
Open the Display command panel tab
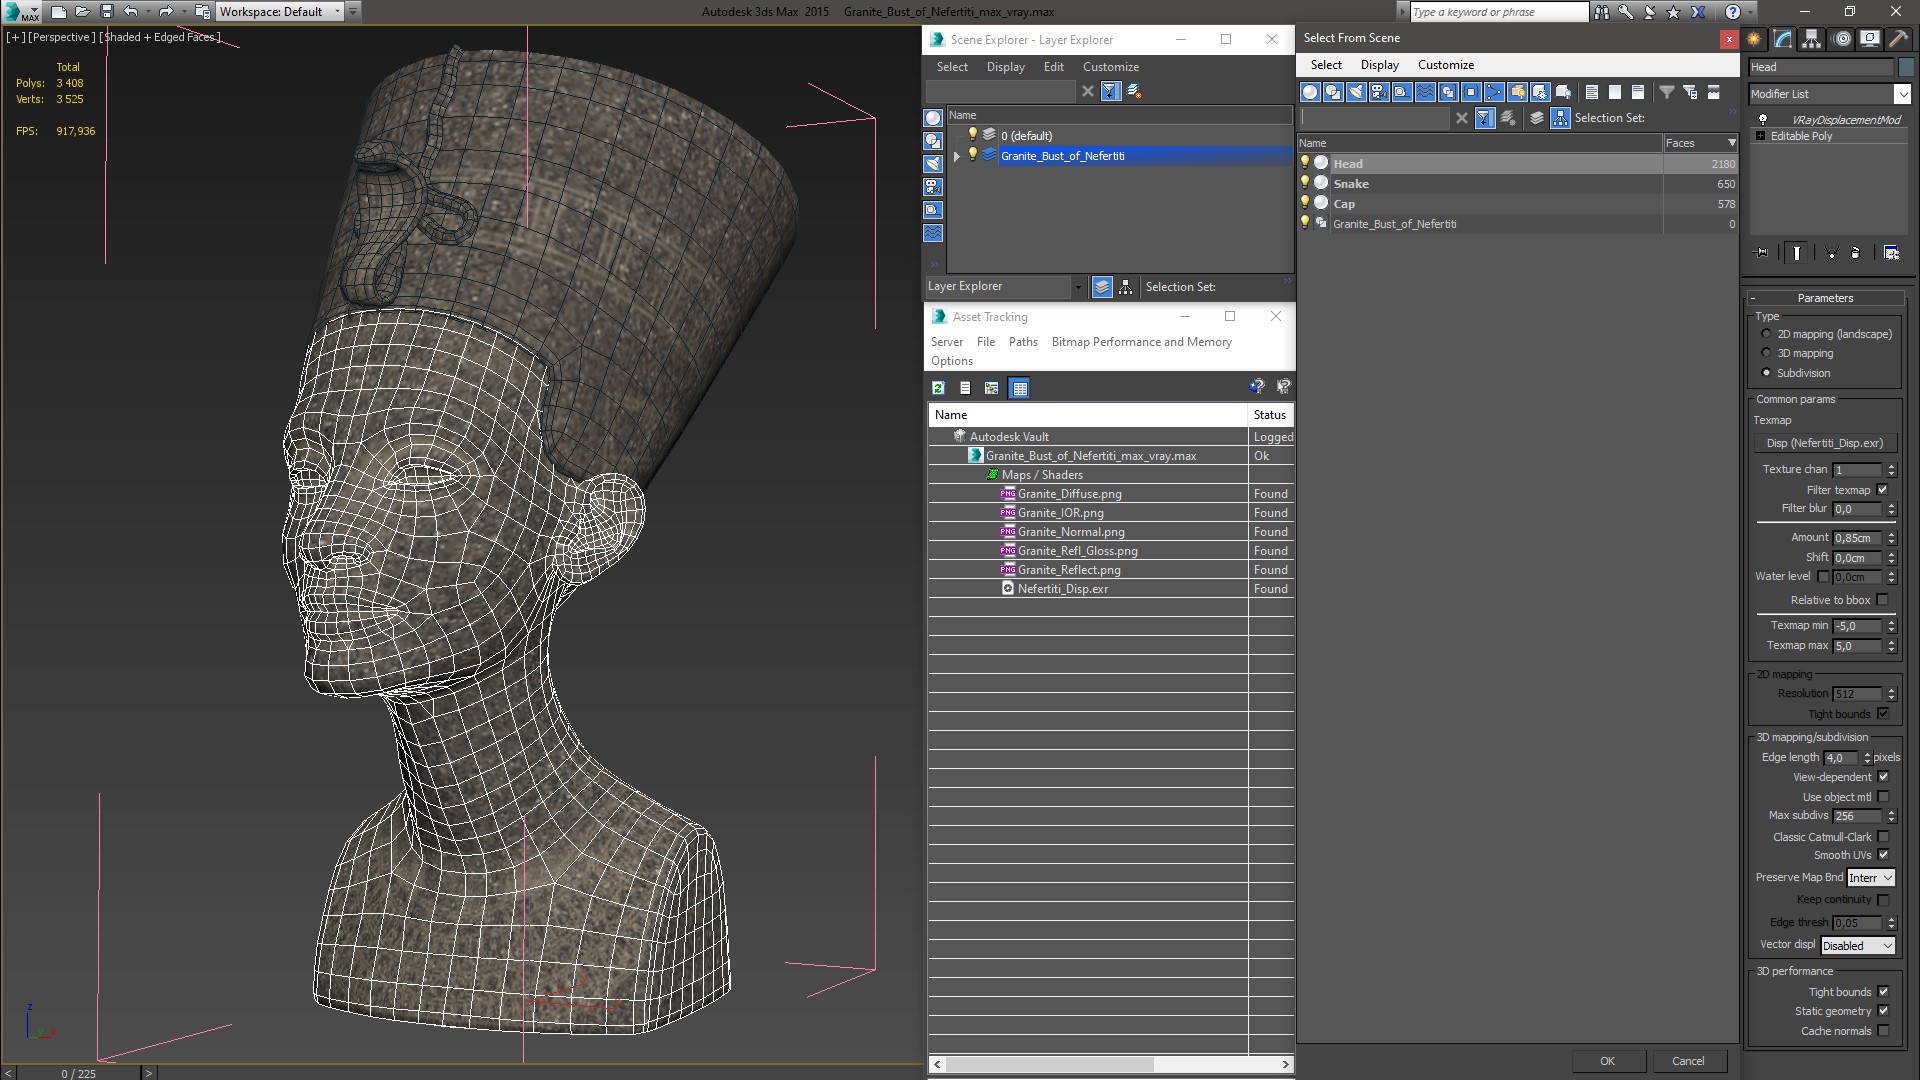pos(1869,39)
